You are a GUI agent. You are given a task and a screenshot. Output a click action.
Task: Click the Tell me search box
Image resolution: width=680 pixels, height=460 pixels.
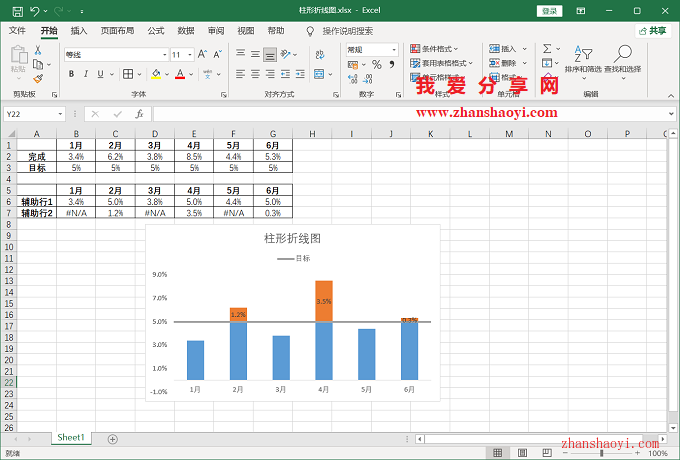[347, 31]
